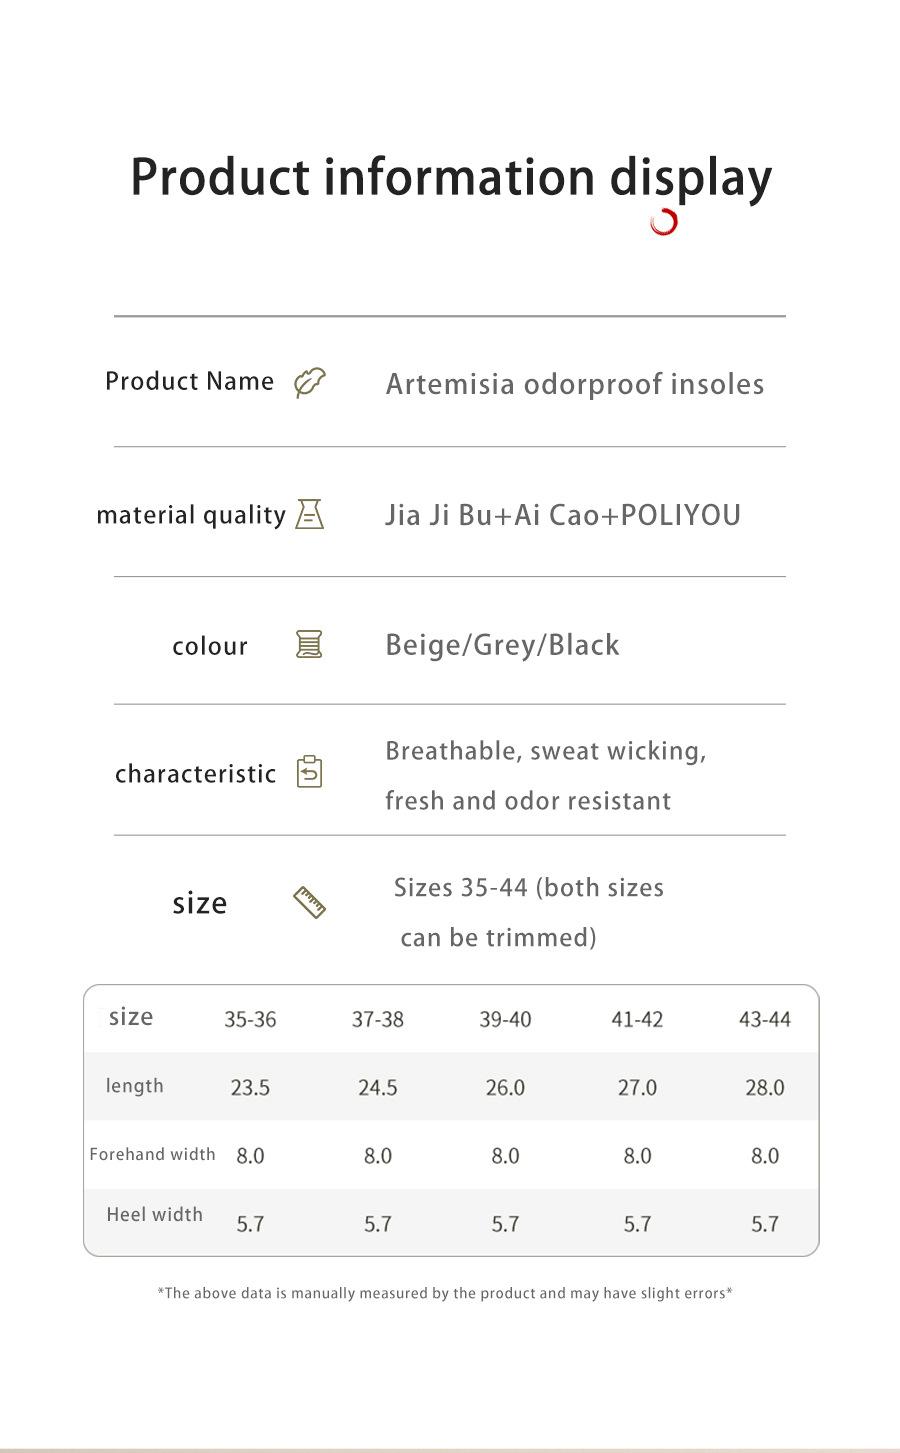Click the 'Beige/Grey/Black' colour text

[502, 645]
